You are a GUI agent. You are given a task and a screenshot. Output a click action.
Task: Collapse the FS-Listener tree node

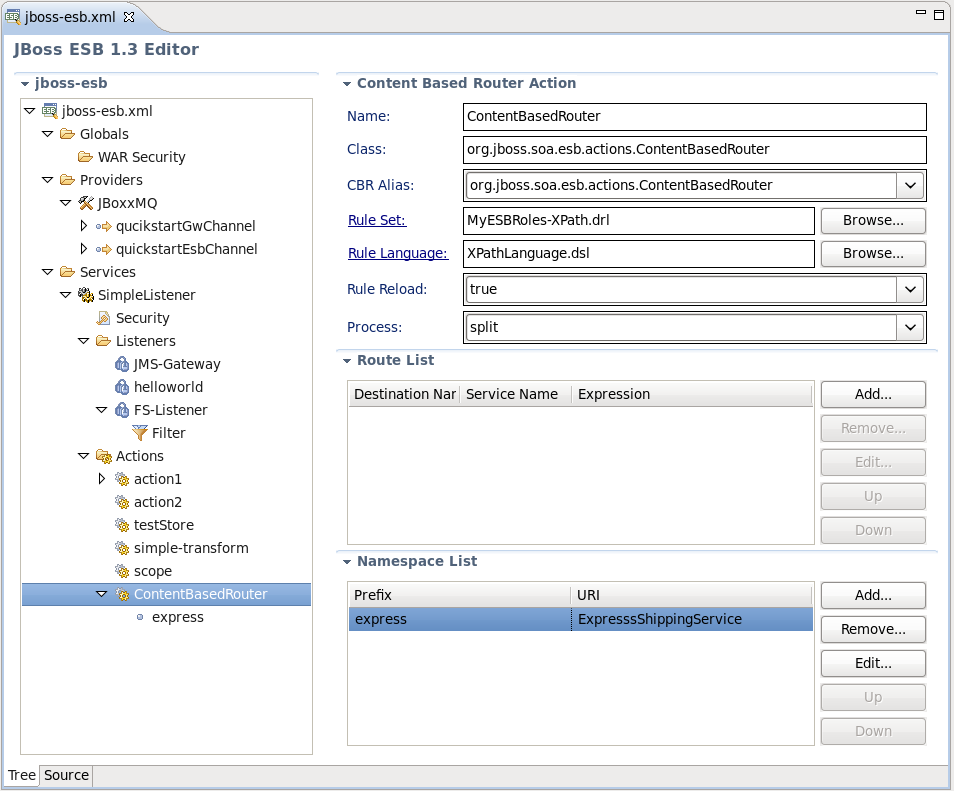click(x=102, y=410)
